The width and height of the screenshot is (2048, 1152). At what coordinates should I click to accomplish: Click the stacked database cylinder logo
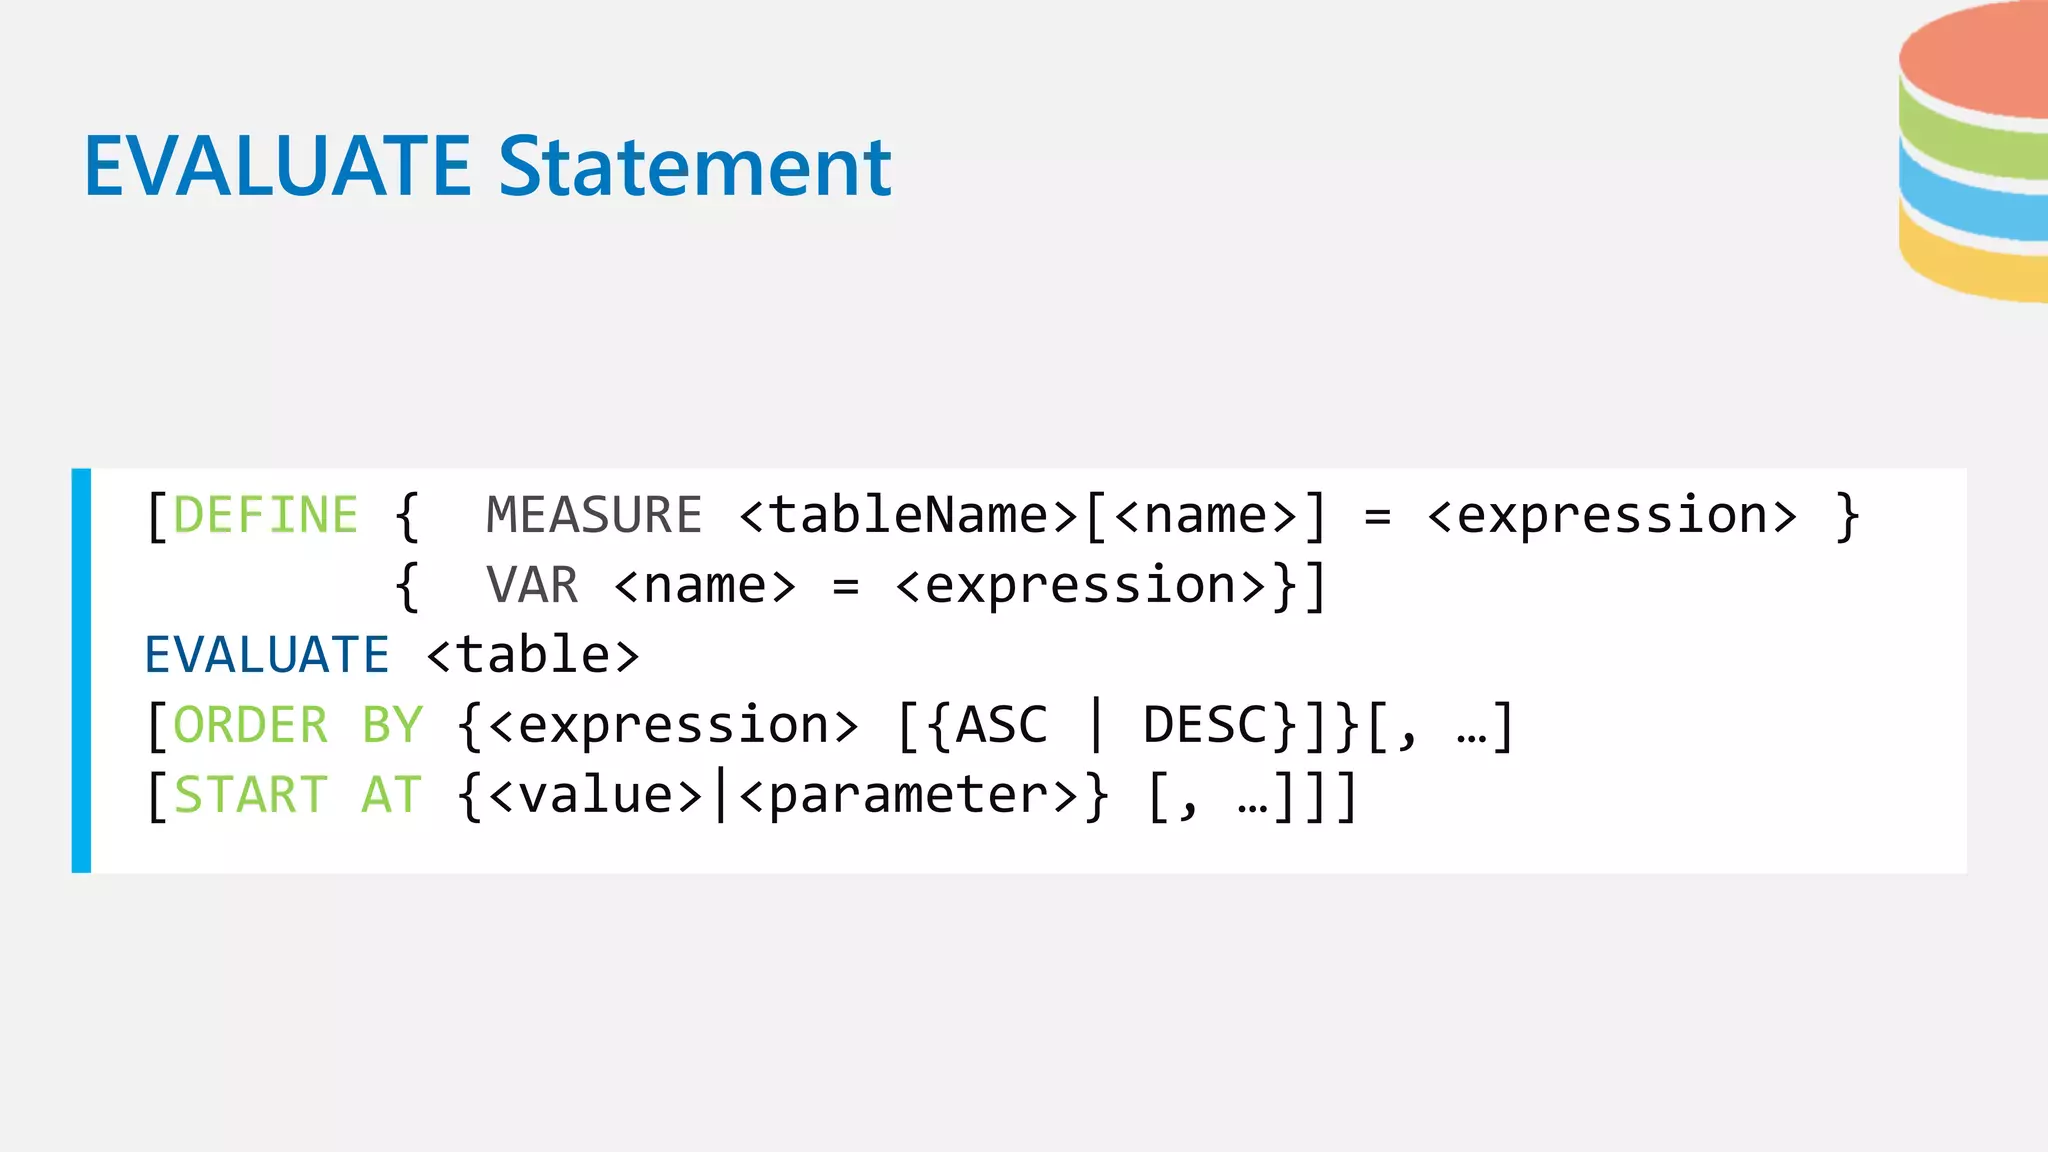click(x=1974, y=151)
